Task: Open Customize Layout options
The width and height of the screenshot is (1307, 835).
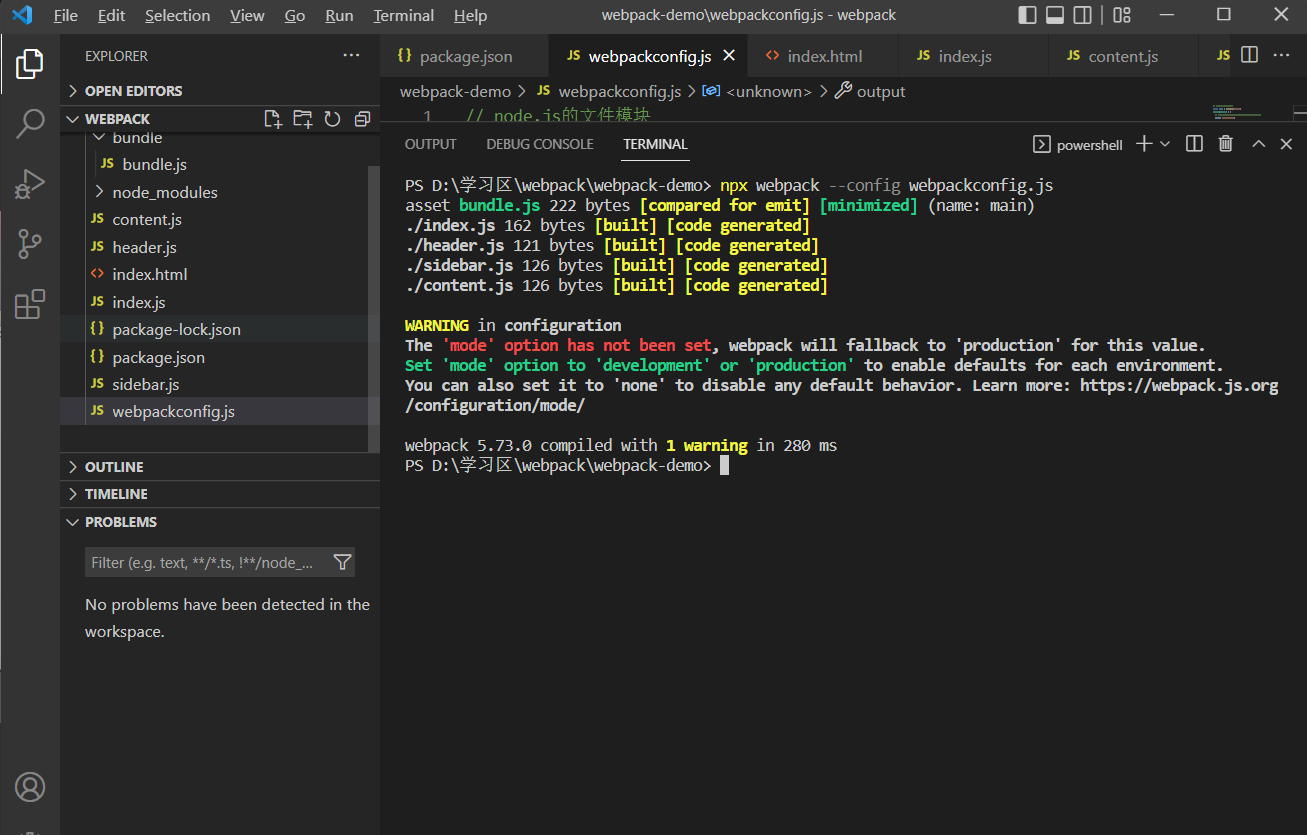Action: click(x=1122, y=15)
